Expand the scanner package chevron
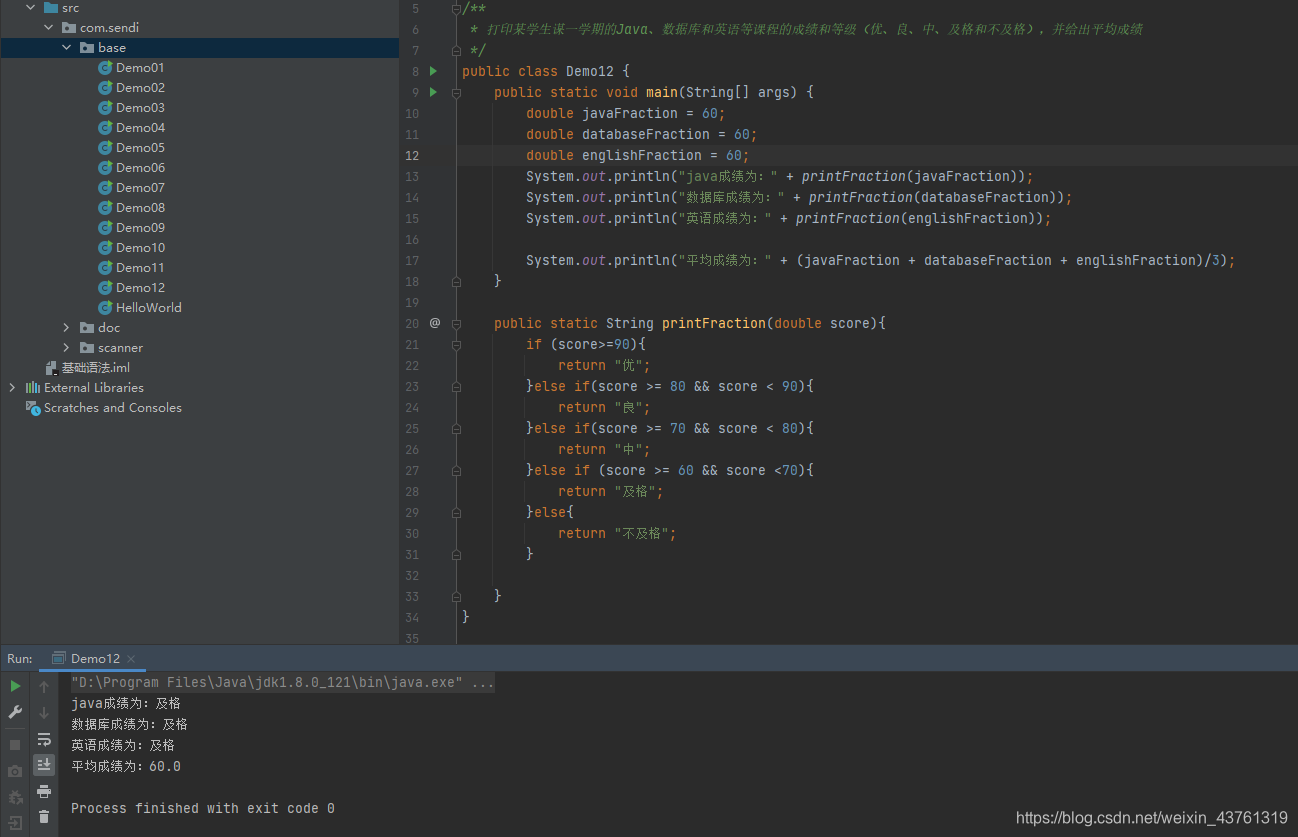 66,348
